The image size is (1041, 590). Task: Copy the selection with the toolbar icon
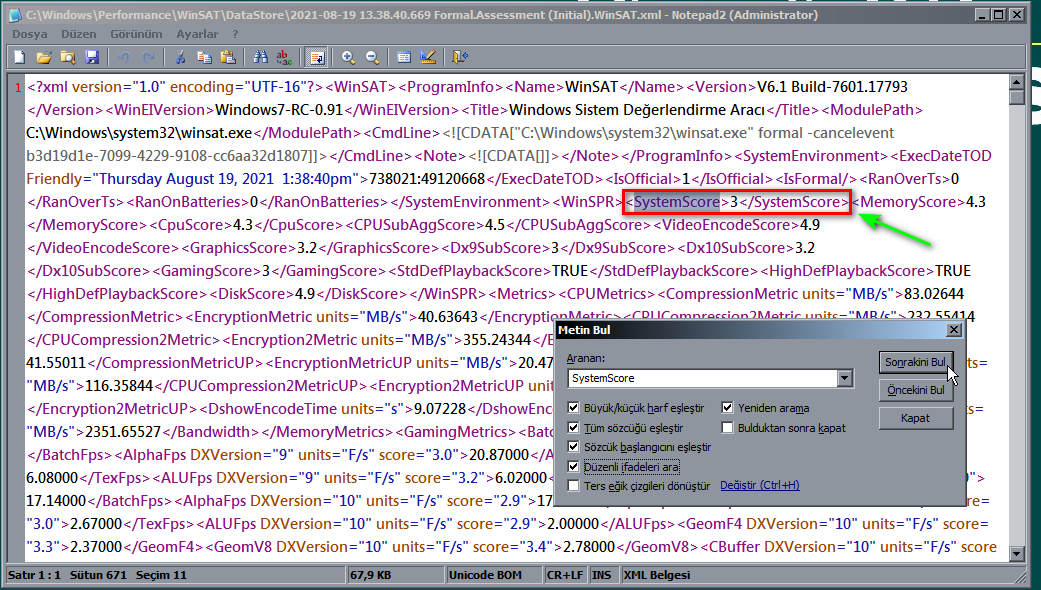pos(204,58)
